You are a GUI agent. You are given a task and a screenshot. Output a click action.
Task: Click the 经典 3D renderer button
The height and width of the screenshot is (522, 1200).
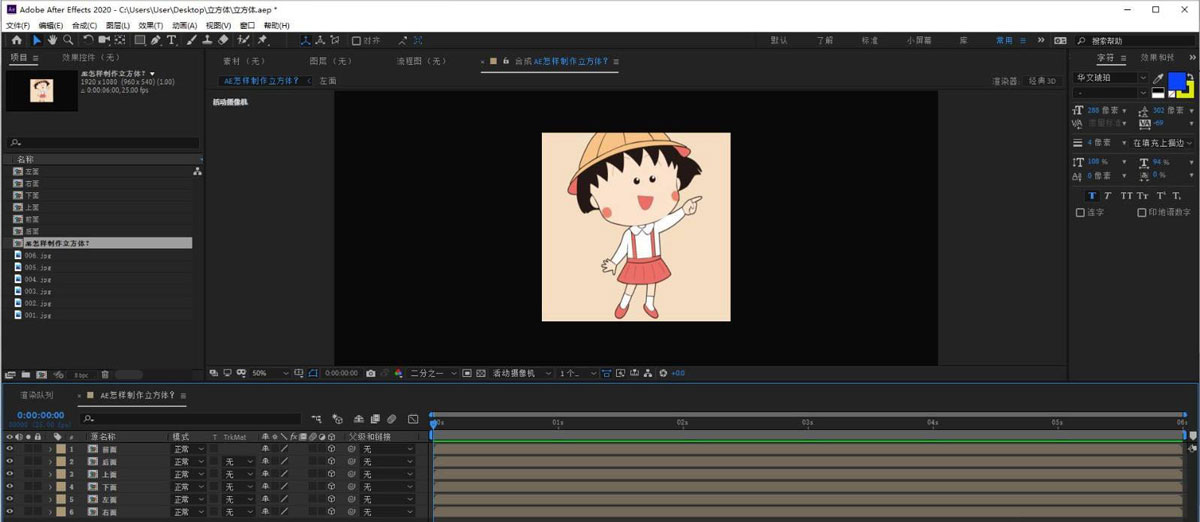pyautogui.click(x=1044, y=81)
